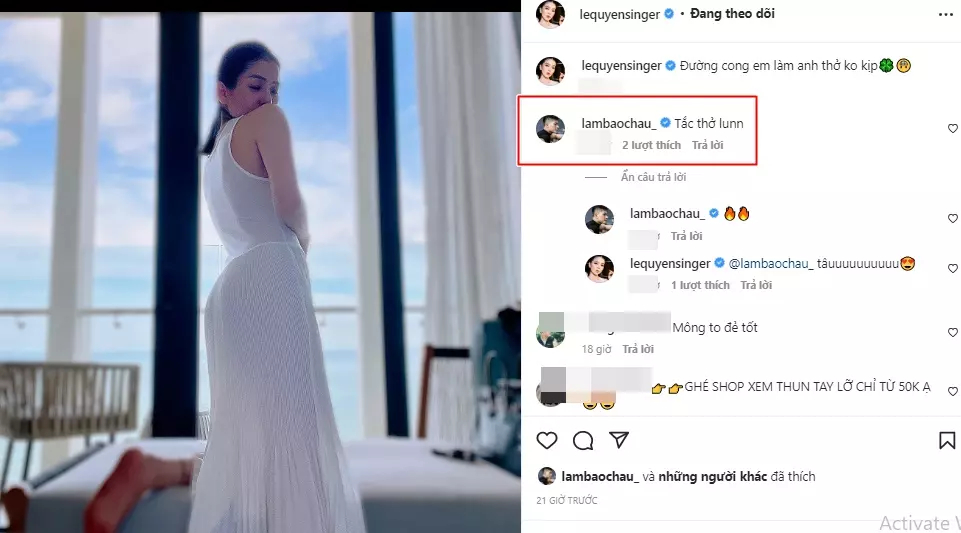Open lequyensinger profile from the post header
Image resolution: width=961 pixels, height=533 pixels.
pos(620,14)
